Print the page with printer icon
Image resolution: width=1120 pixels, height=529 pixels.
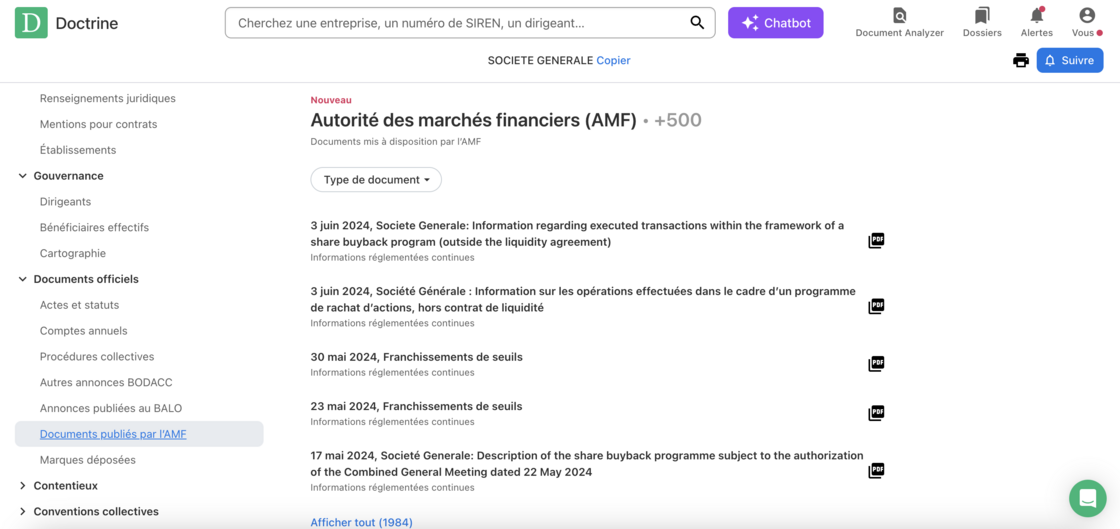coord(1020,61)
